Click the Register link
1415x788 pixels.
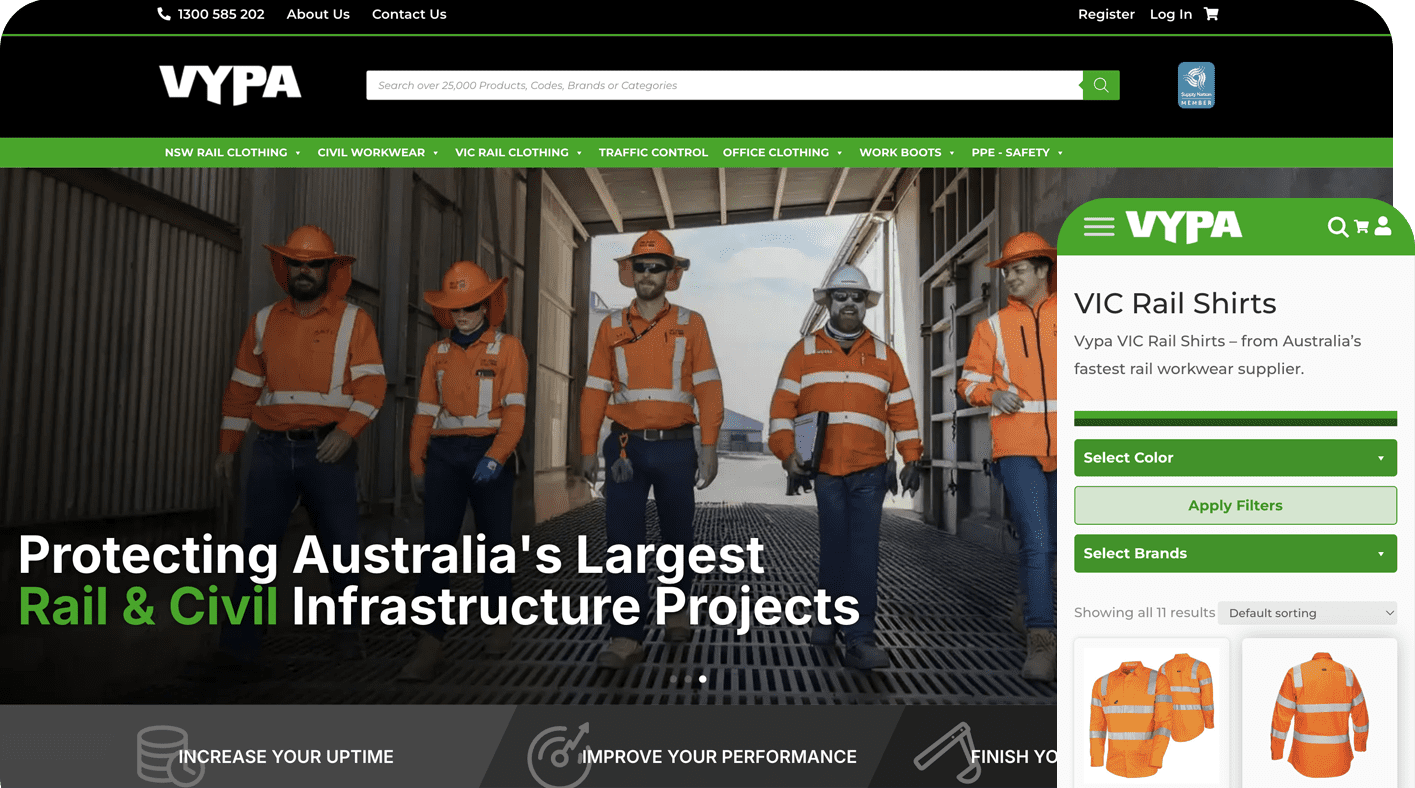(x=1106, y=14)
